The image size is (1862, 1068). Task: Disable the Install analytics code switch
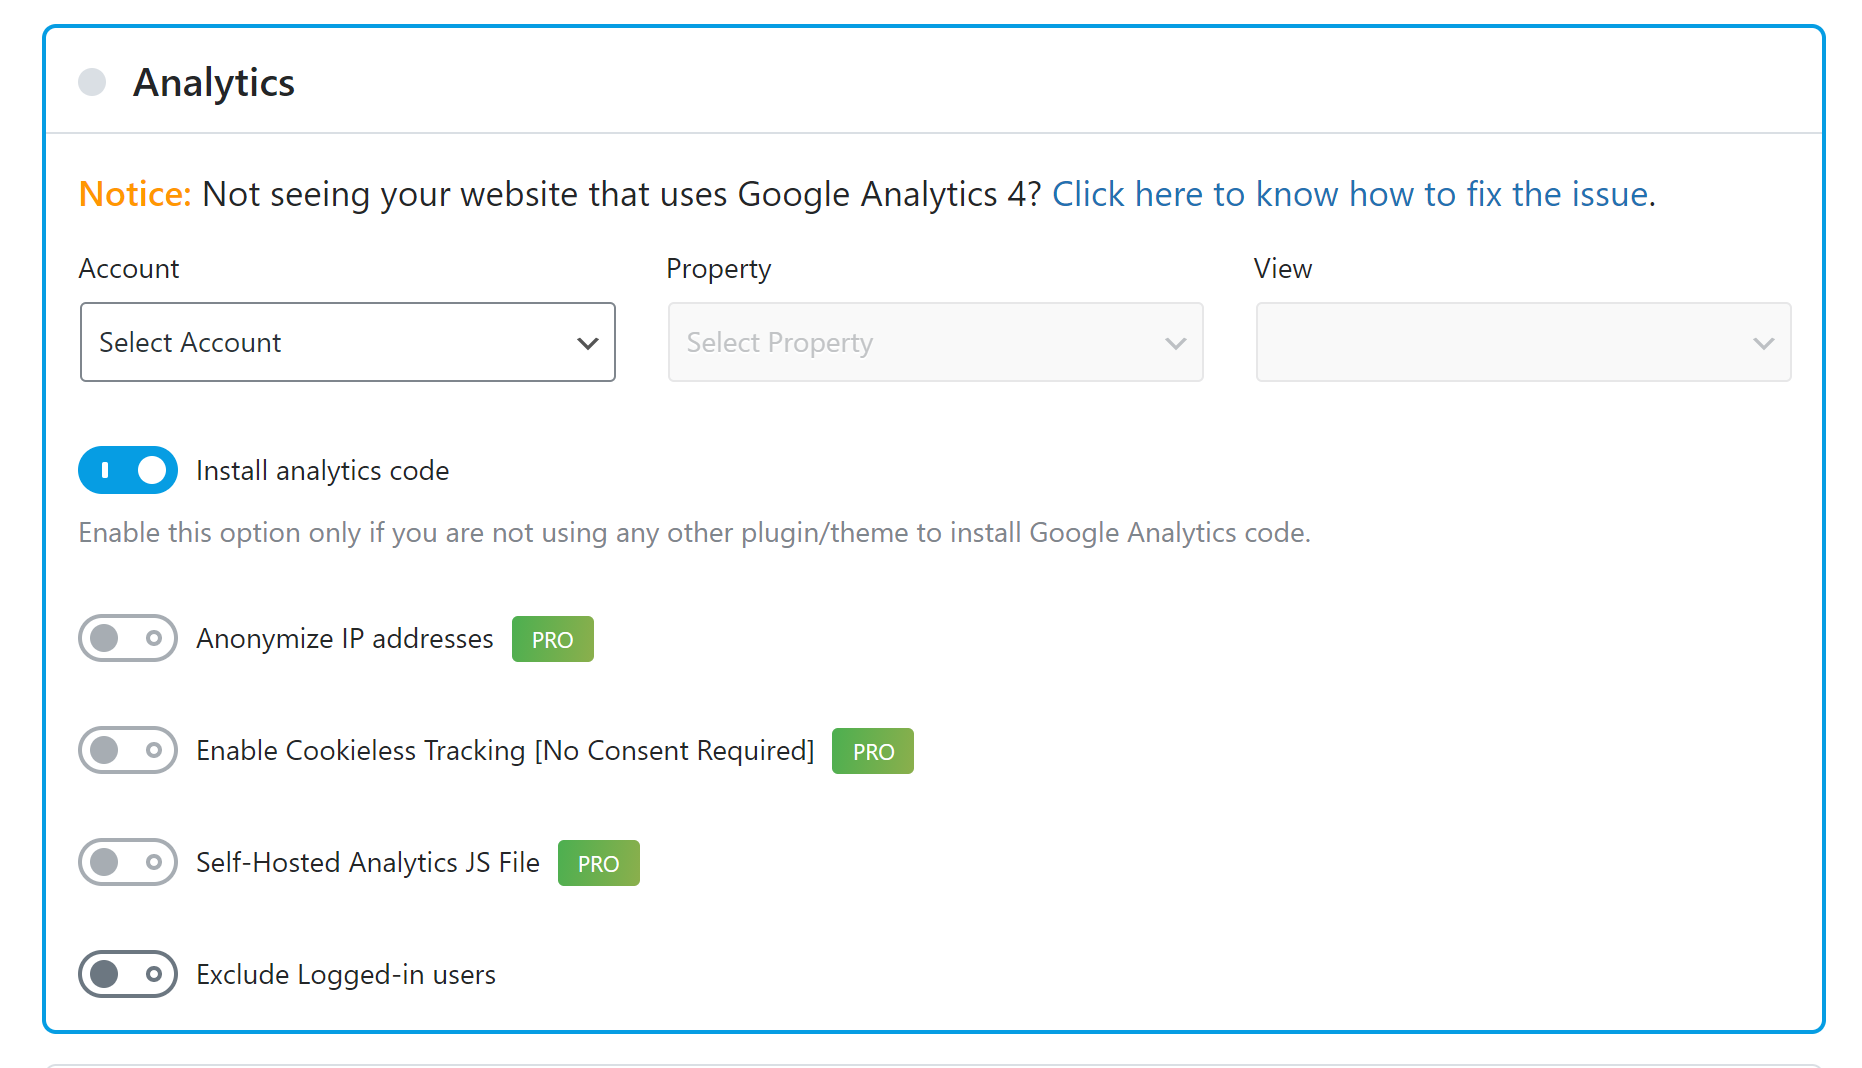(x=128, y=470)
